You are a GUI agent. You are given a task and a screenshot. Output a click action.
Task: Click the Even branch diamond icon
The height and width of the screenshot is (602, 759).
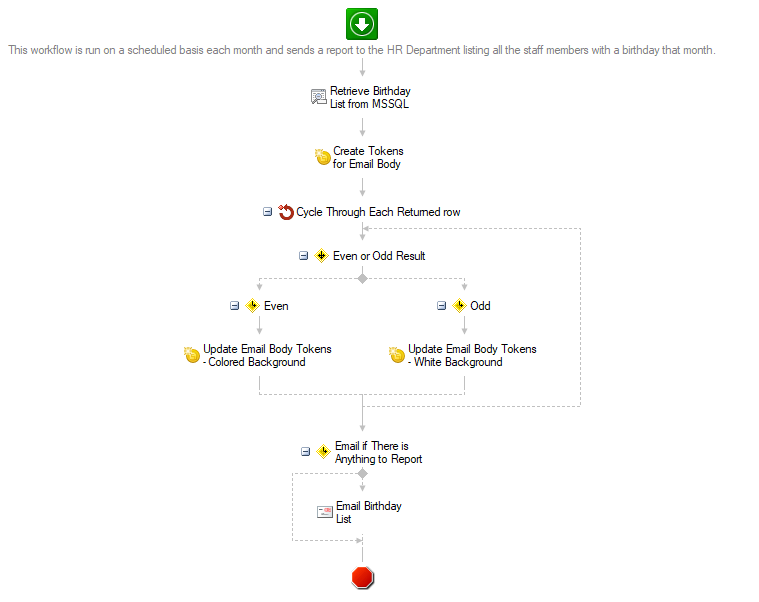click(253, 306)
